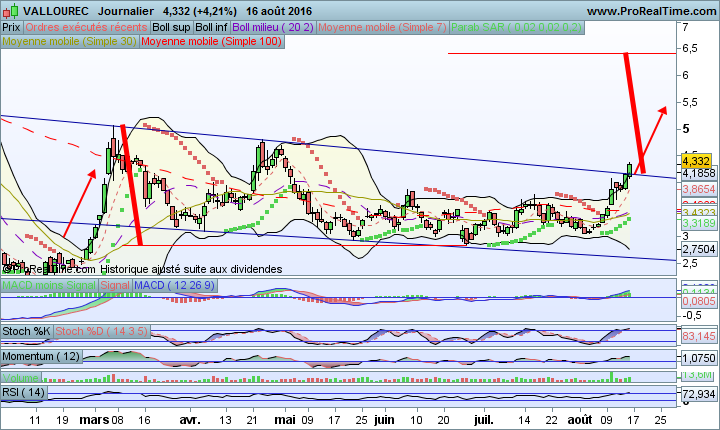Click the 16 août 2016 date
Viewport: 720px width, 430px height.
coord(279,11)
